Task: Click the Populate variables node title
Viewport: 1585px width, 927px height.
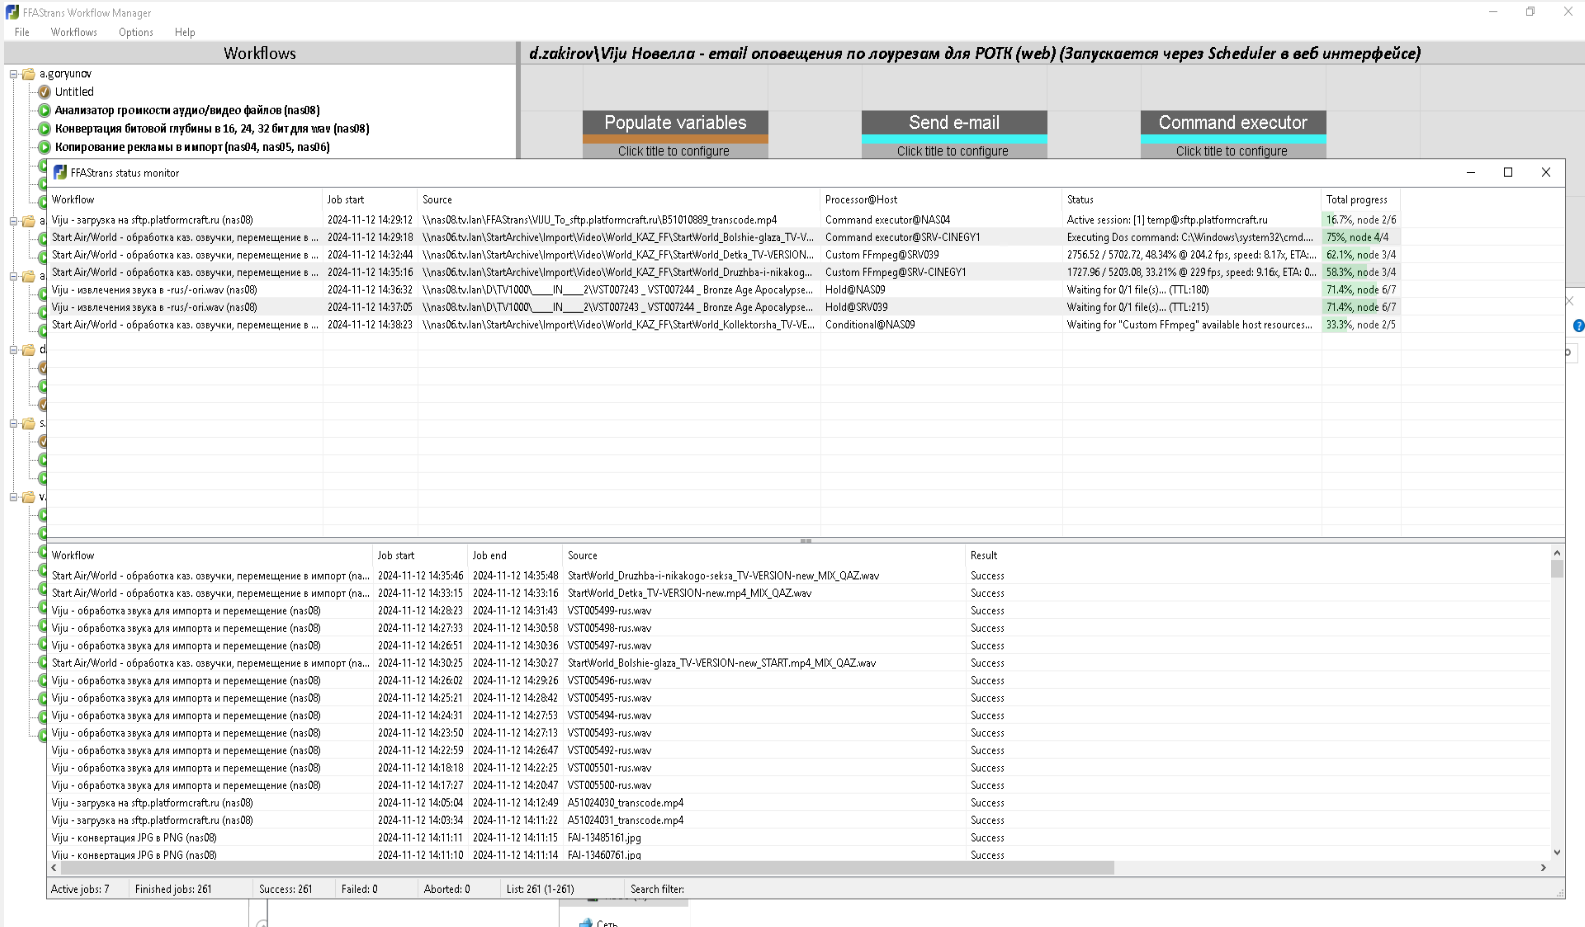Action: 675,122
